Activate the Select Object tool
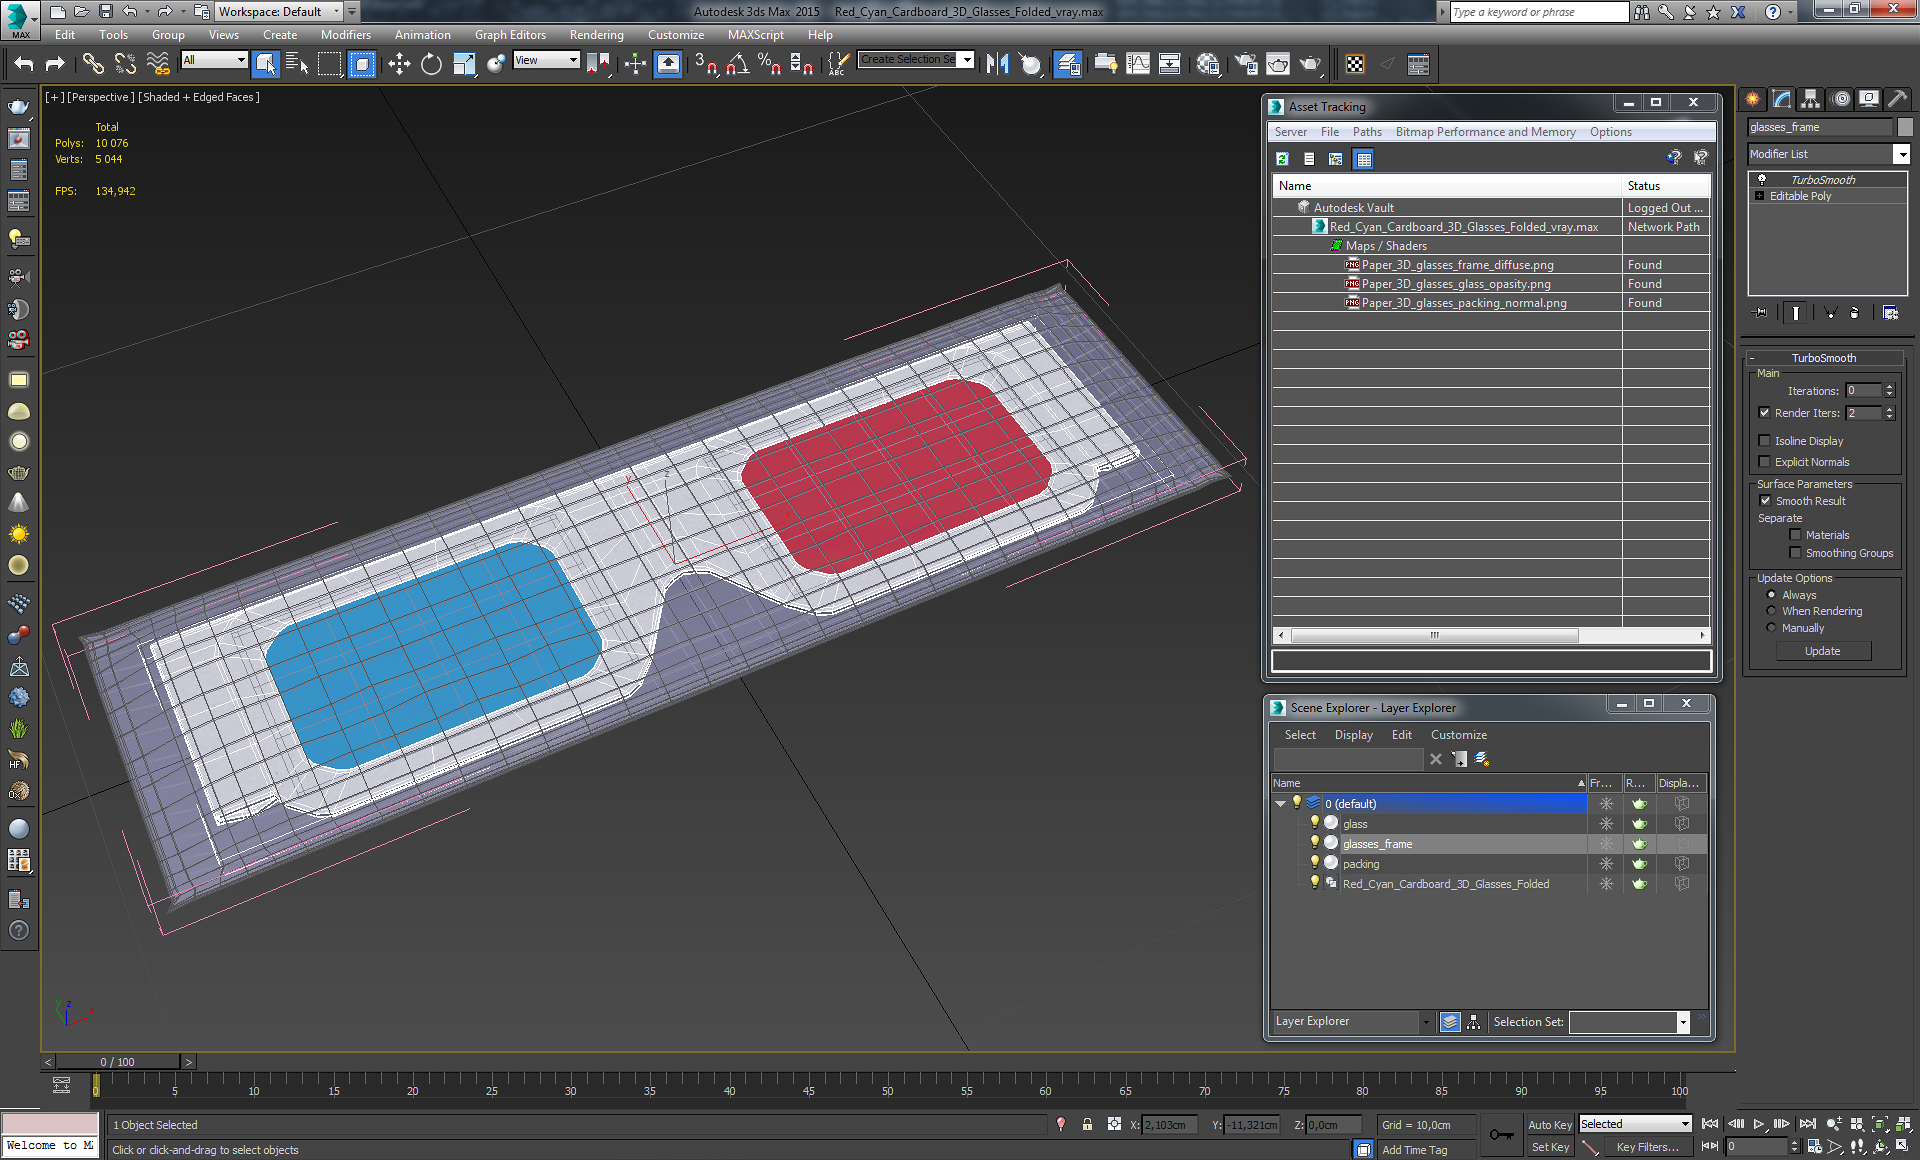 [x=265, y=64]
